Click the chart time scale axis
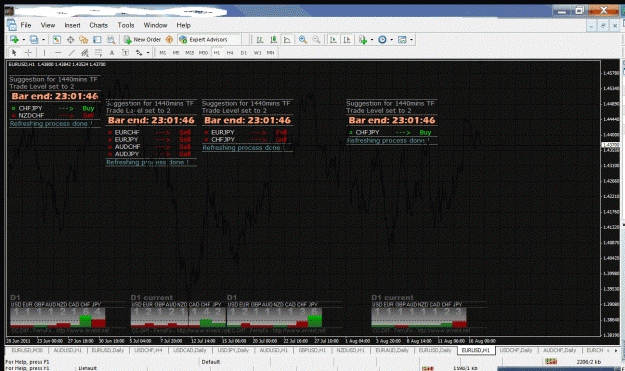Image resolution: width=625 pixels, height=371 pixels. (x=303, y=341)
